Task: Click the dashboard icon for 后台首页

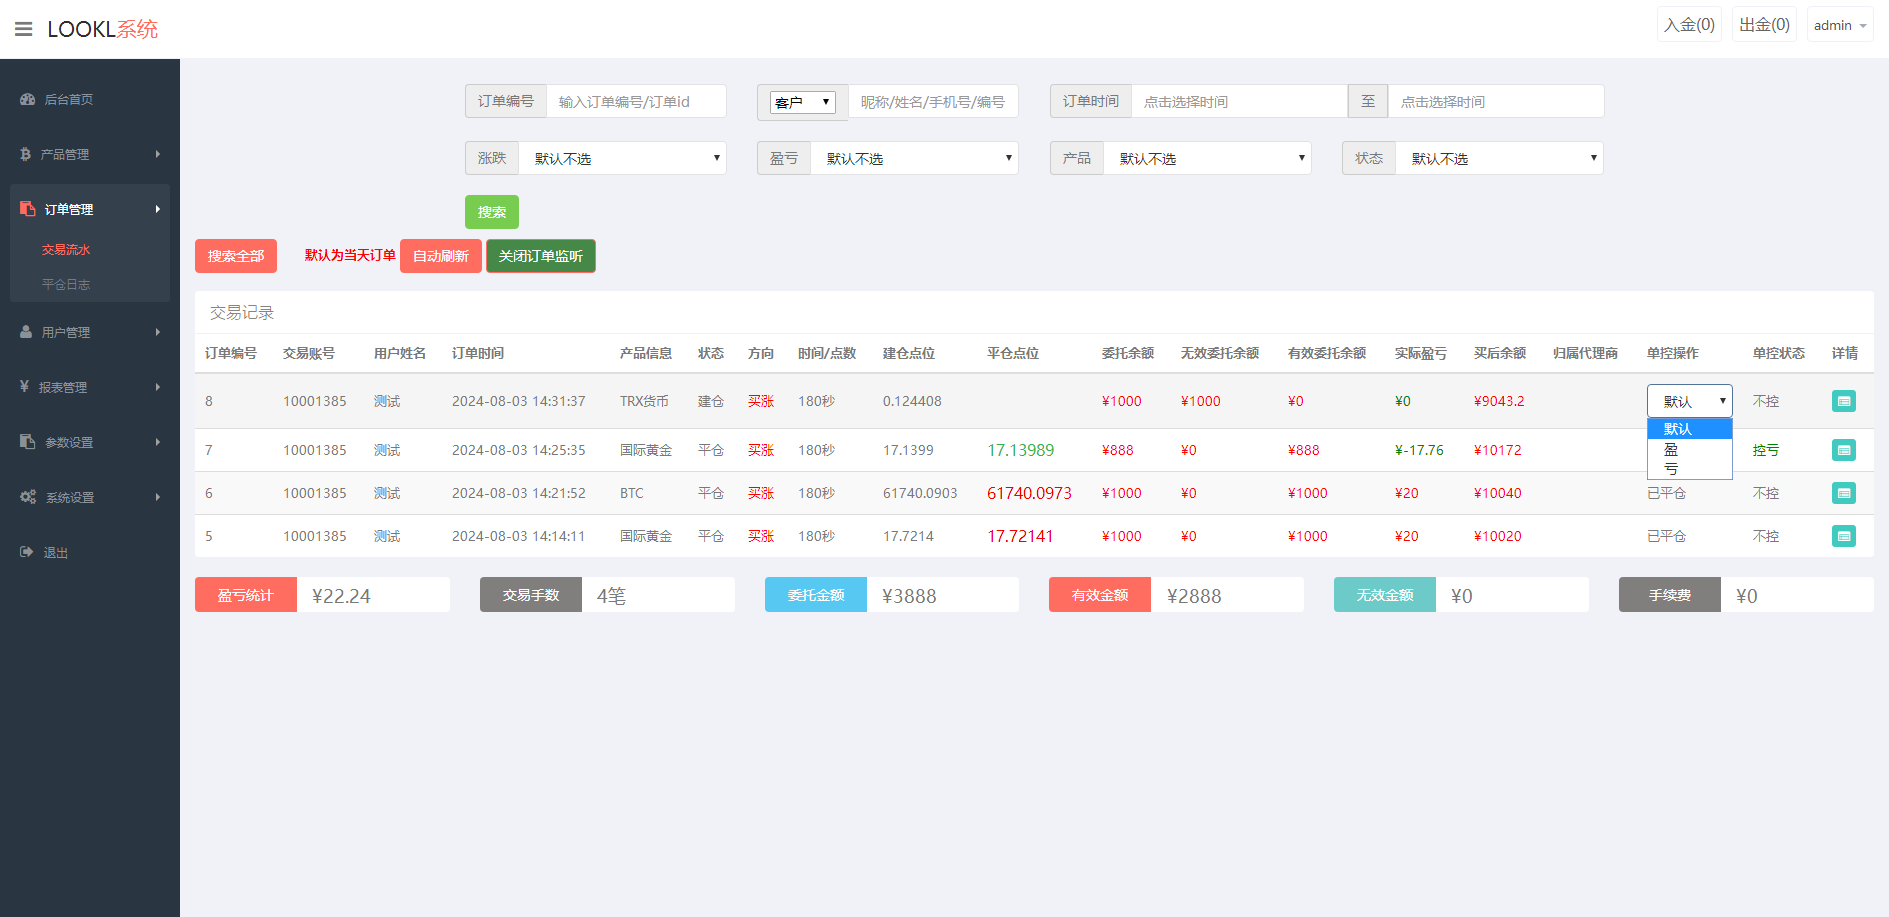Action: tap(27, 99)
